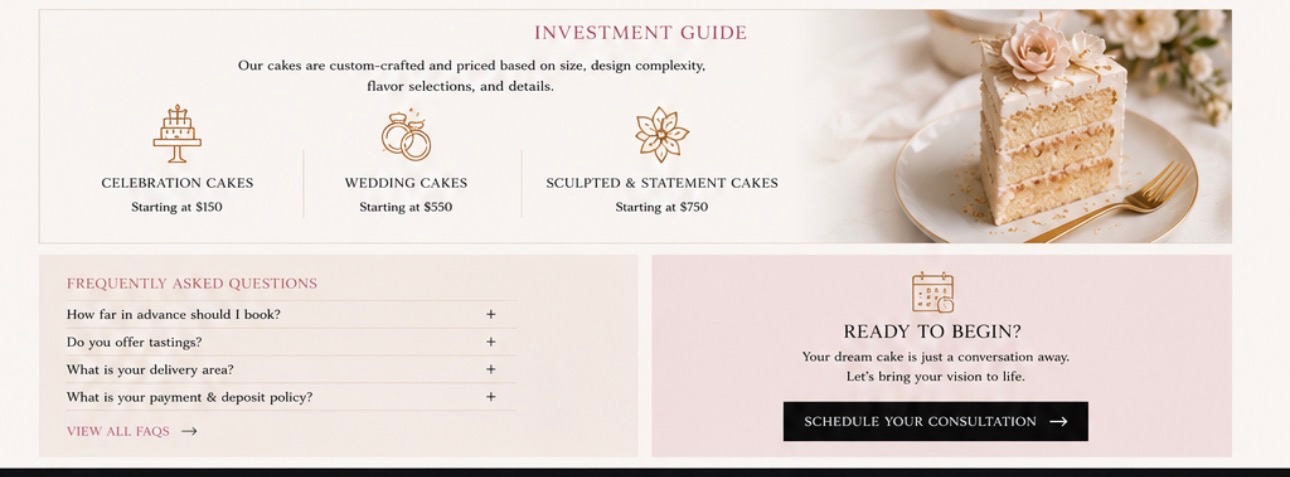Select Sculpted & Statement Cakes heading
The height and width of the screenshot is (477, 1290).
pos(662,183)
